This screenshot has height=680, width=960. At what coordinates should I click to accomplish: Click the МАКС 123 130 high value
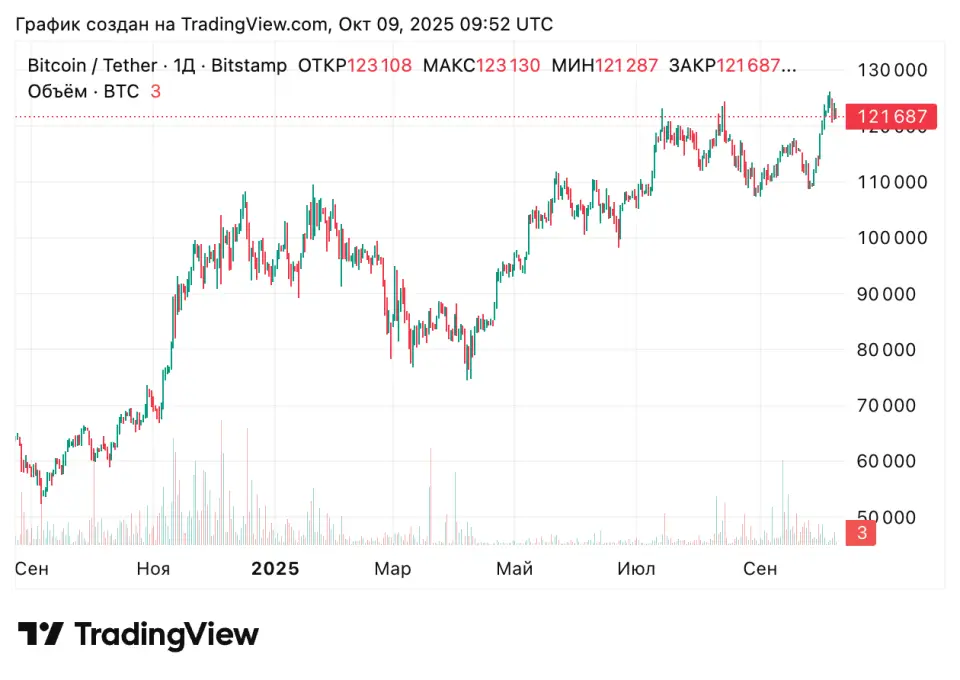click(481, 66)
